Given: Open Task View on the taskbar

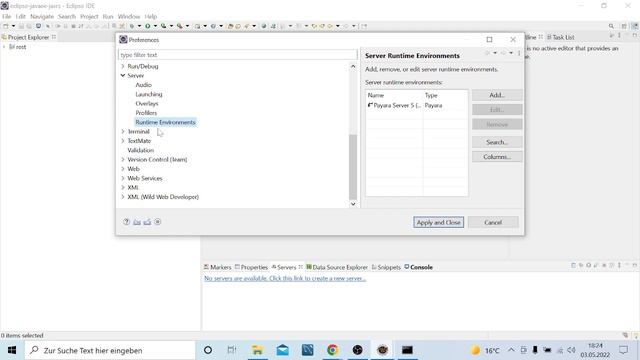Looking at the screenshot, I should click(x=232, y=350).
